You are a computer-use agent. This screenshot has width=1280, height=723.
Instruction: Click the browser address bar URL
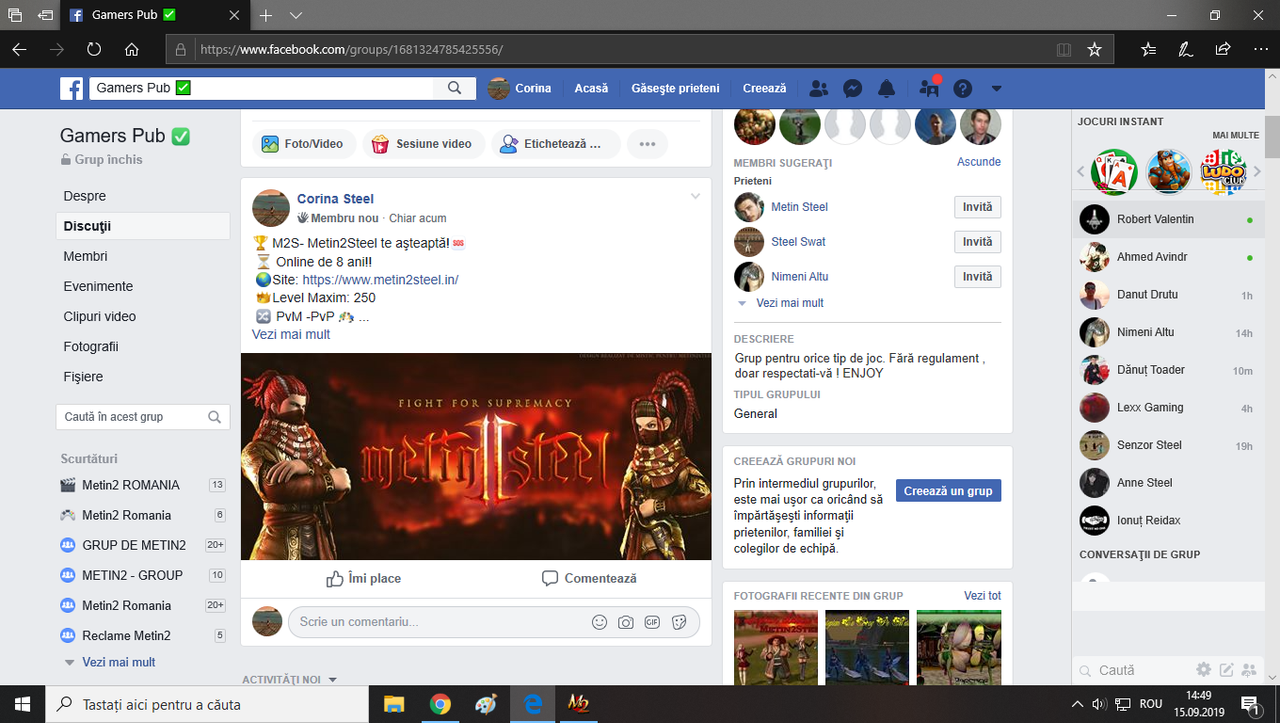click(x=352, y=49)
